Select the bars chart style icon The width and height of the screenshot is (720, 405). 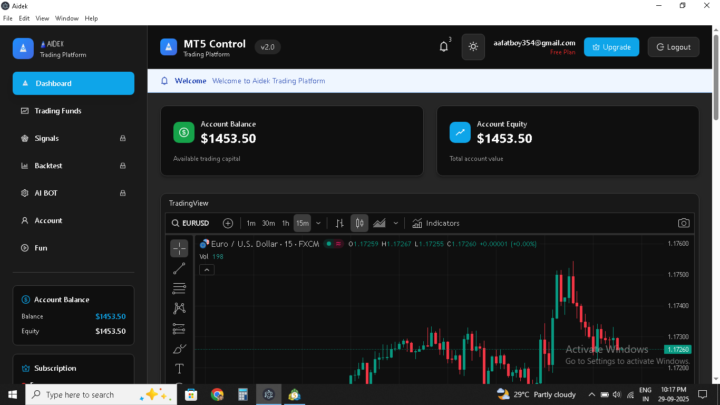coord(339,223)
